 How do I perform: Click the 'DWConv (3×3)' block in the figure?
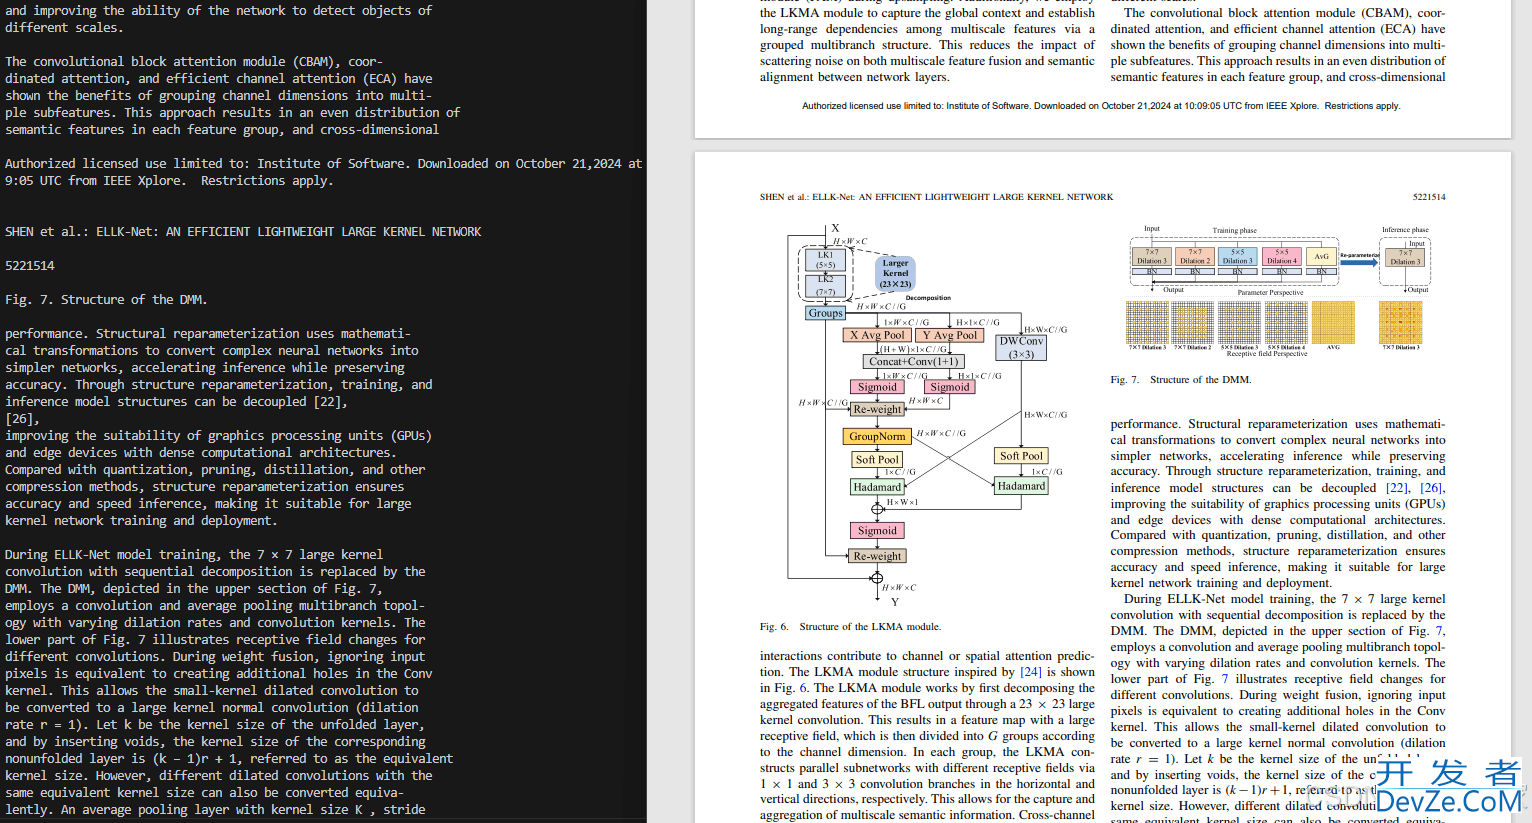click(1021, 347)
